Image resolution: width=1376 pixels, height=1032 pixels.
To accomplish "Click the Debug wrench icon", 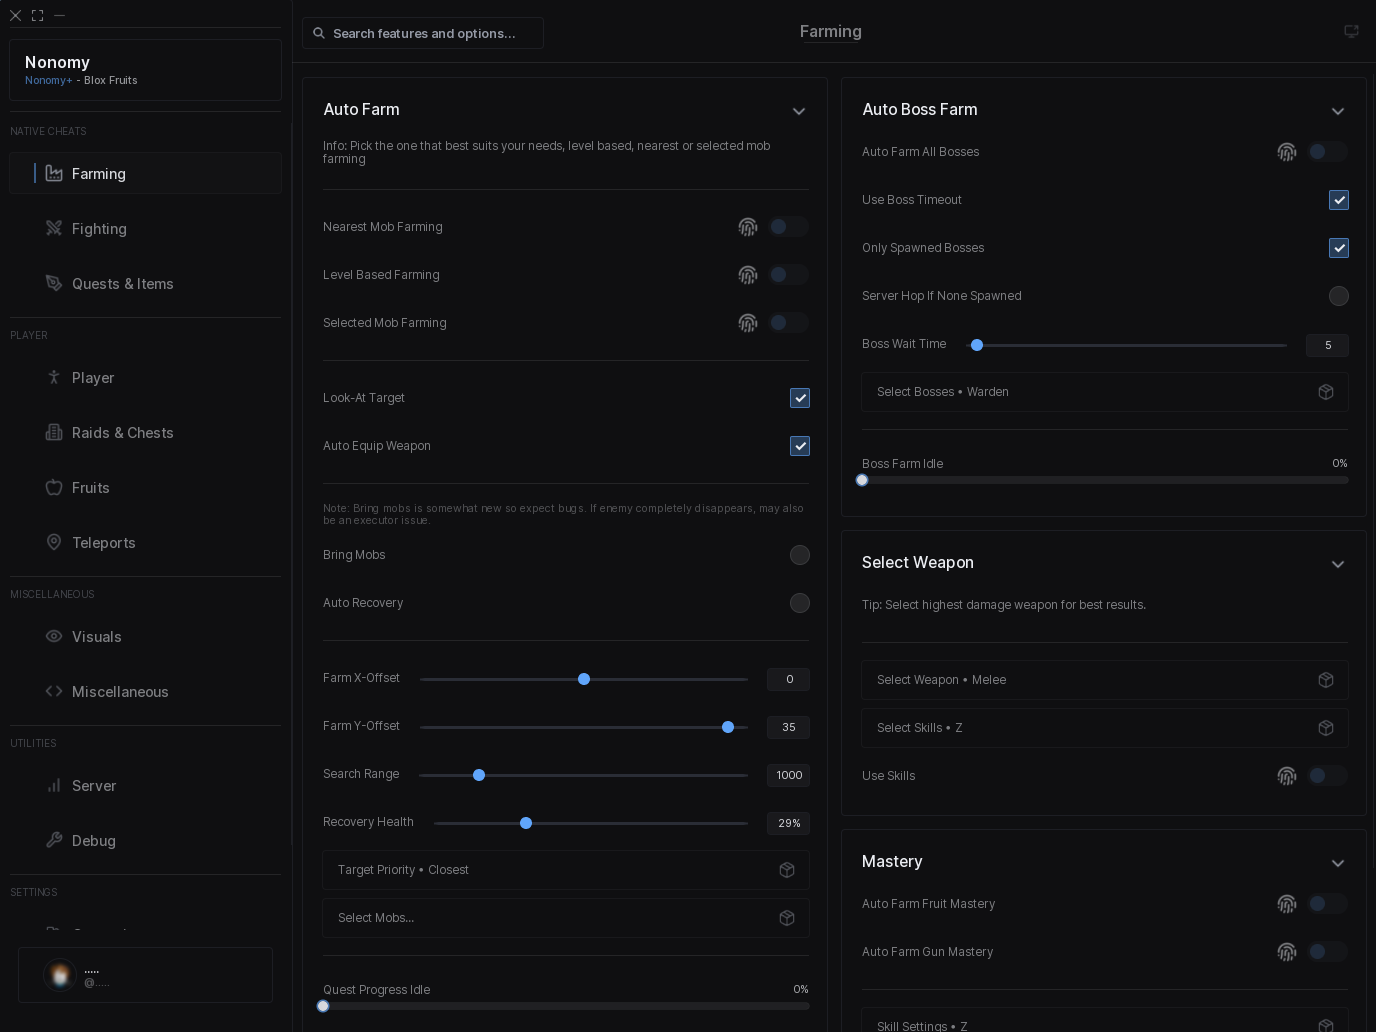I will coord(54,840).
